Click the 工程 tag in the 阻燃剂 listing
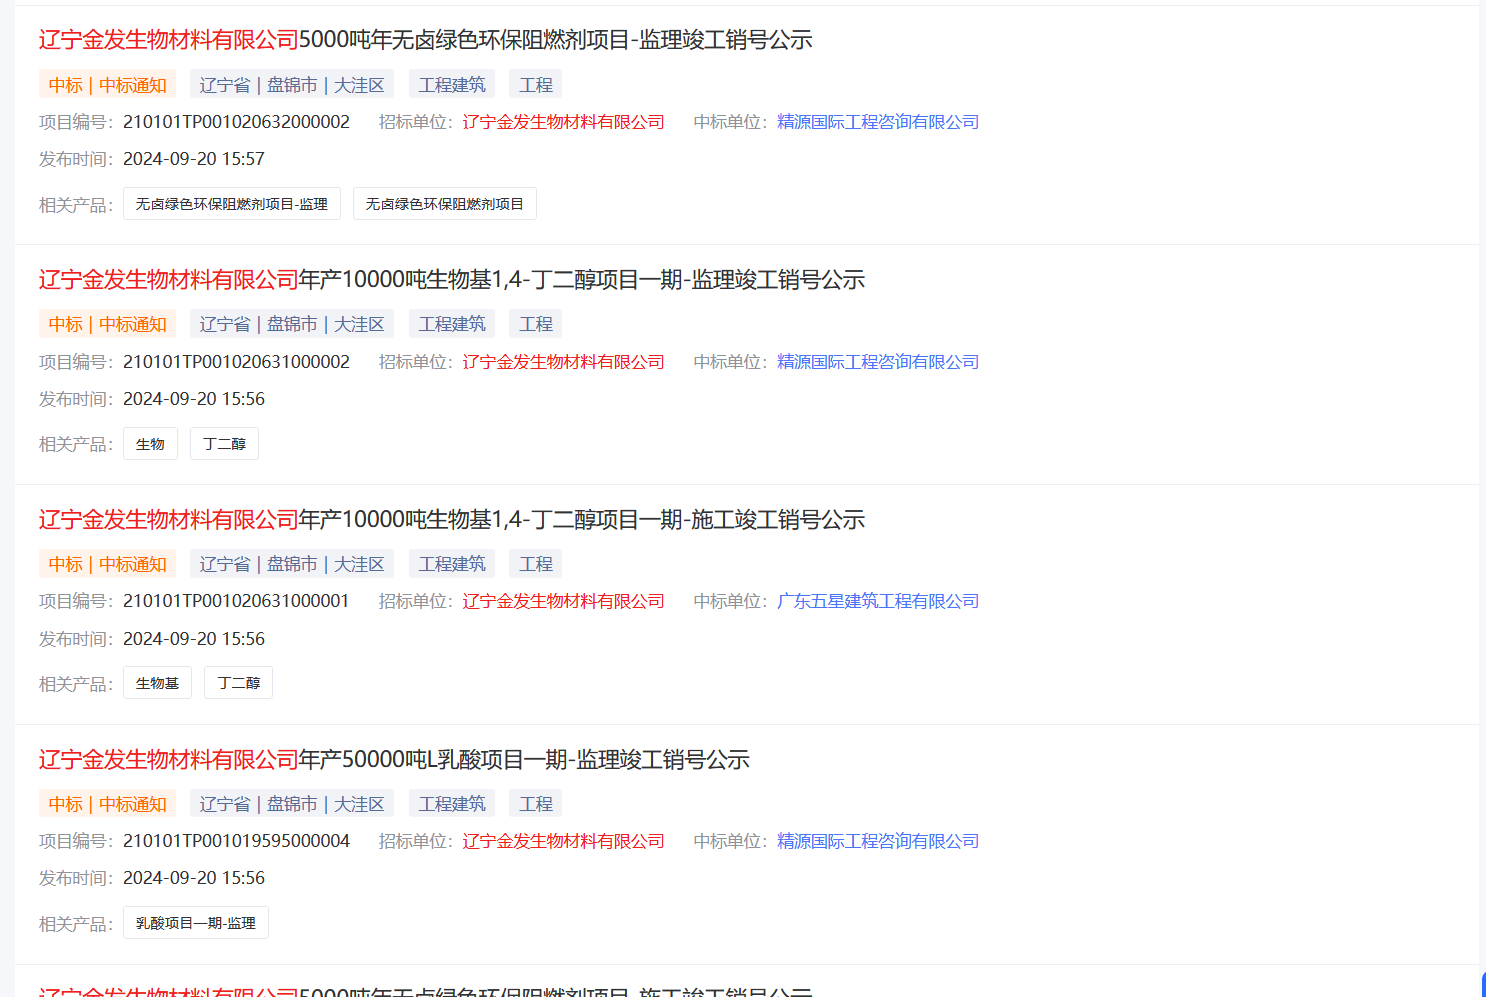Screen dimensions: 1486x997 pos(536,85)
